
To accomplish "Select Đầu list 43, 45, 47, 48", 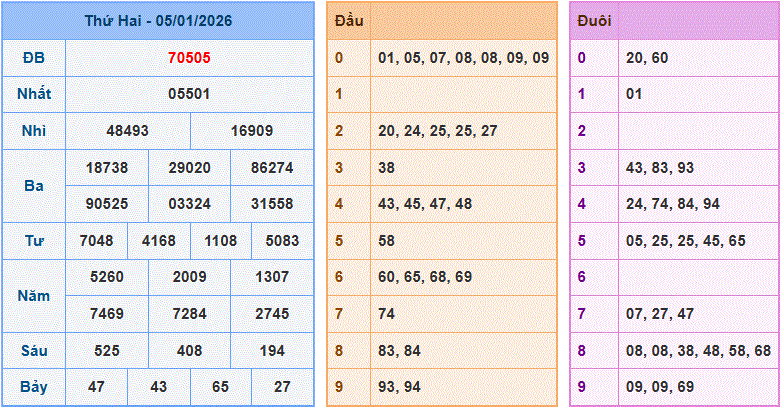I will click(425, 204).
